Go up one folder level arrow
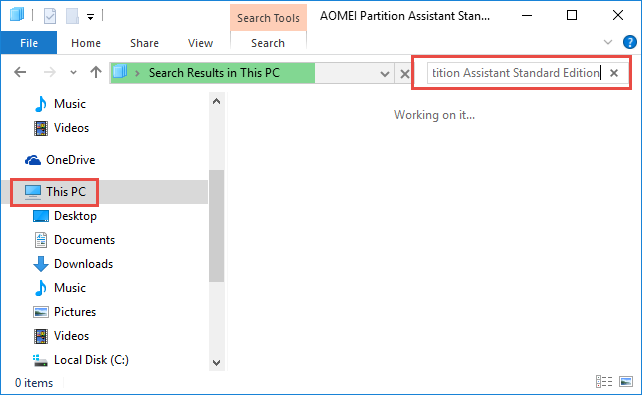 tap(96, 72)
